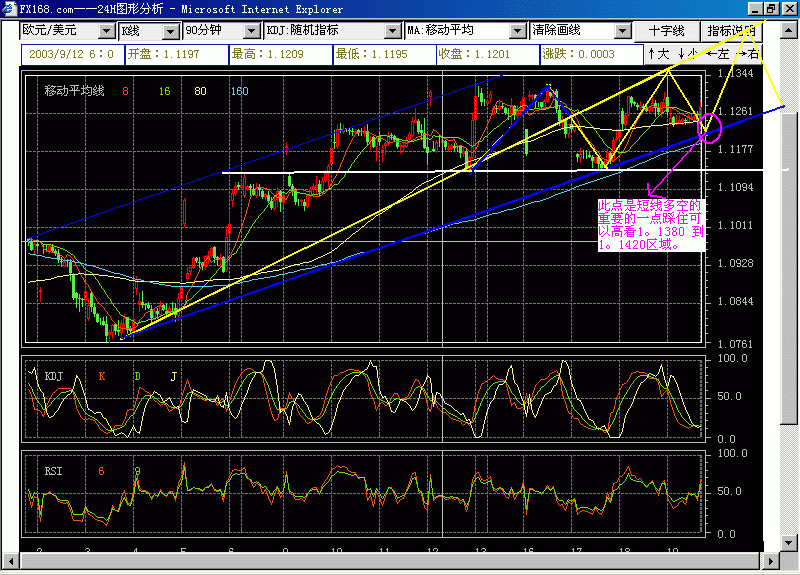Click the ←左 move-left button
This screenshot has width=800, height=575.
click(718, 54)
